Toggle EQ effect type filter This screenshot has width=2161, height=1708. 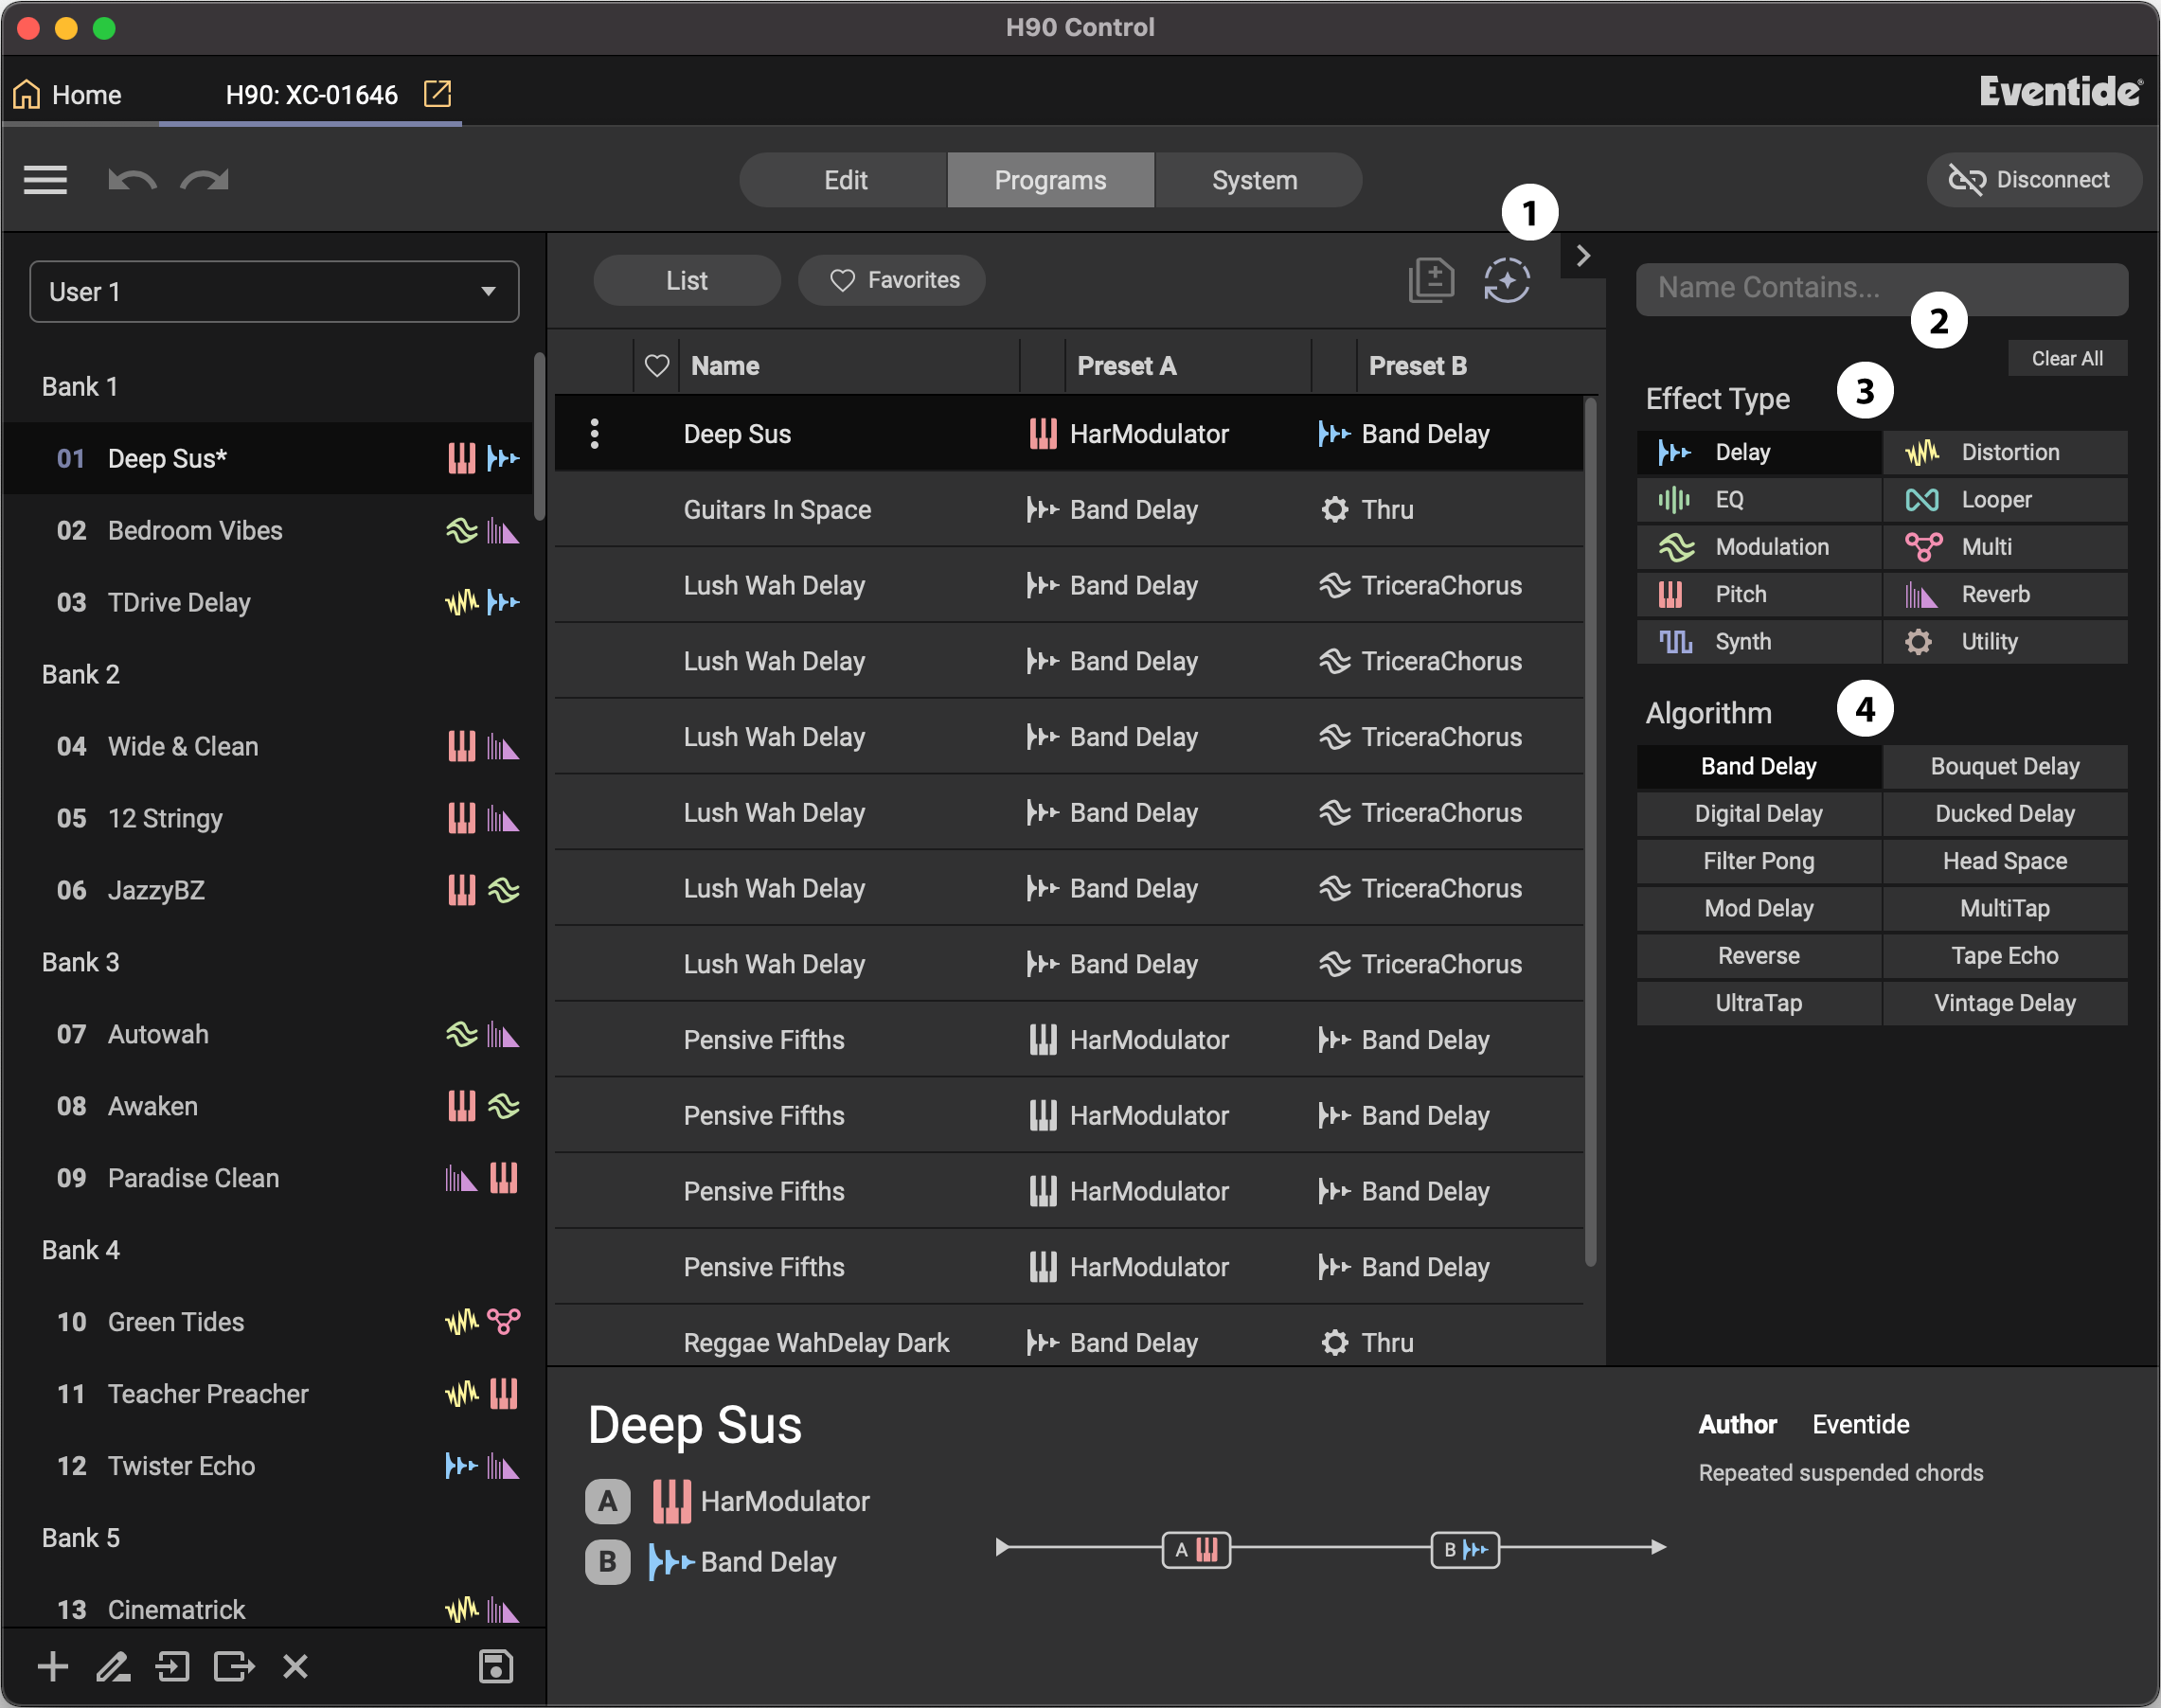pyautogui.click(x=1759, y=500)
